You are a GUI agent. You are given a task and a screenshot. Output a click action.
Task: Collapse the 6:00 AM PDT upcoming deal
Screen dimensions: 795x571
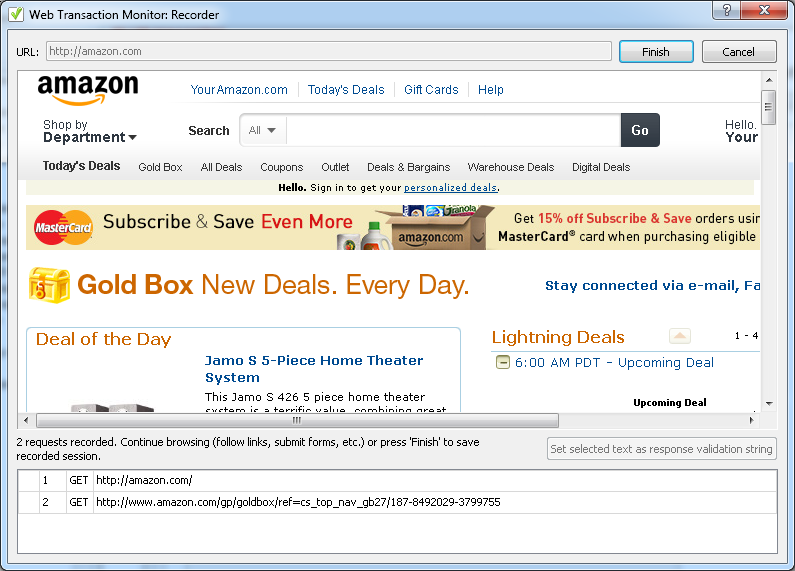pos(502,362)
